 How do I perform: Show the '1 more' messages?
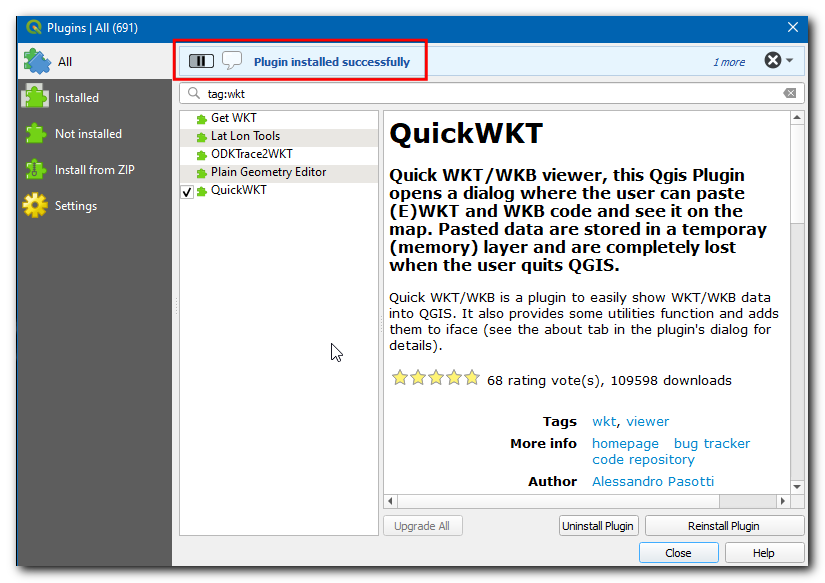tap(728, 62)
